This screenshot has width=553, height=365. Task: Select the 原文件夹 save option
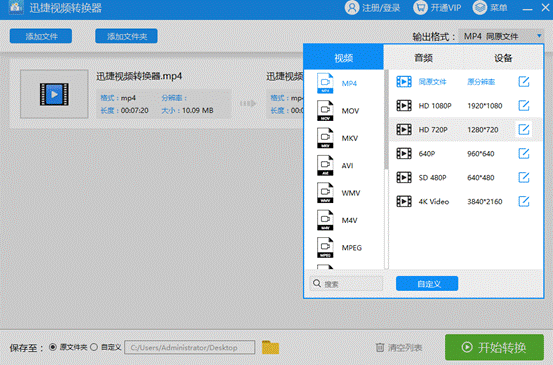(x=53, y=347)
